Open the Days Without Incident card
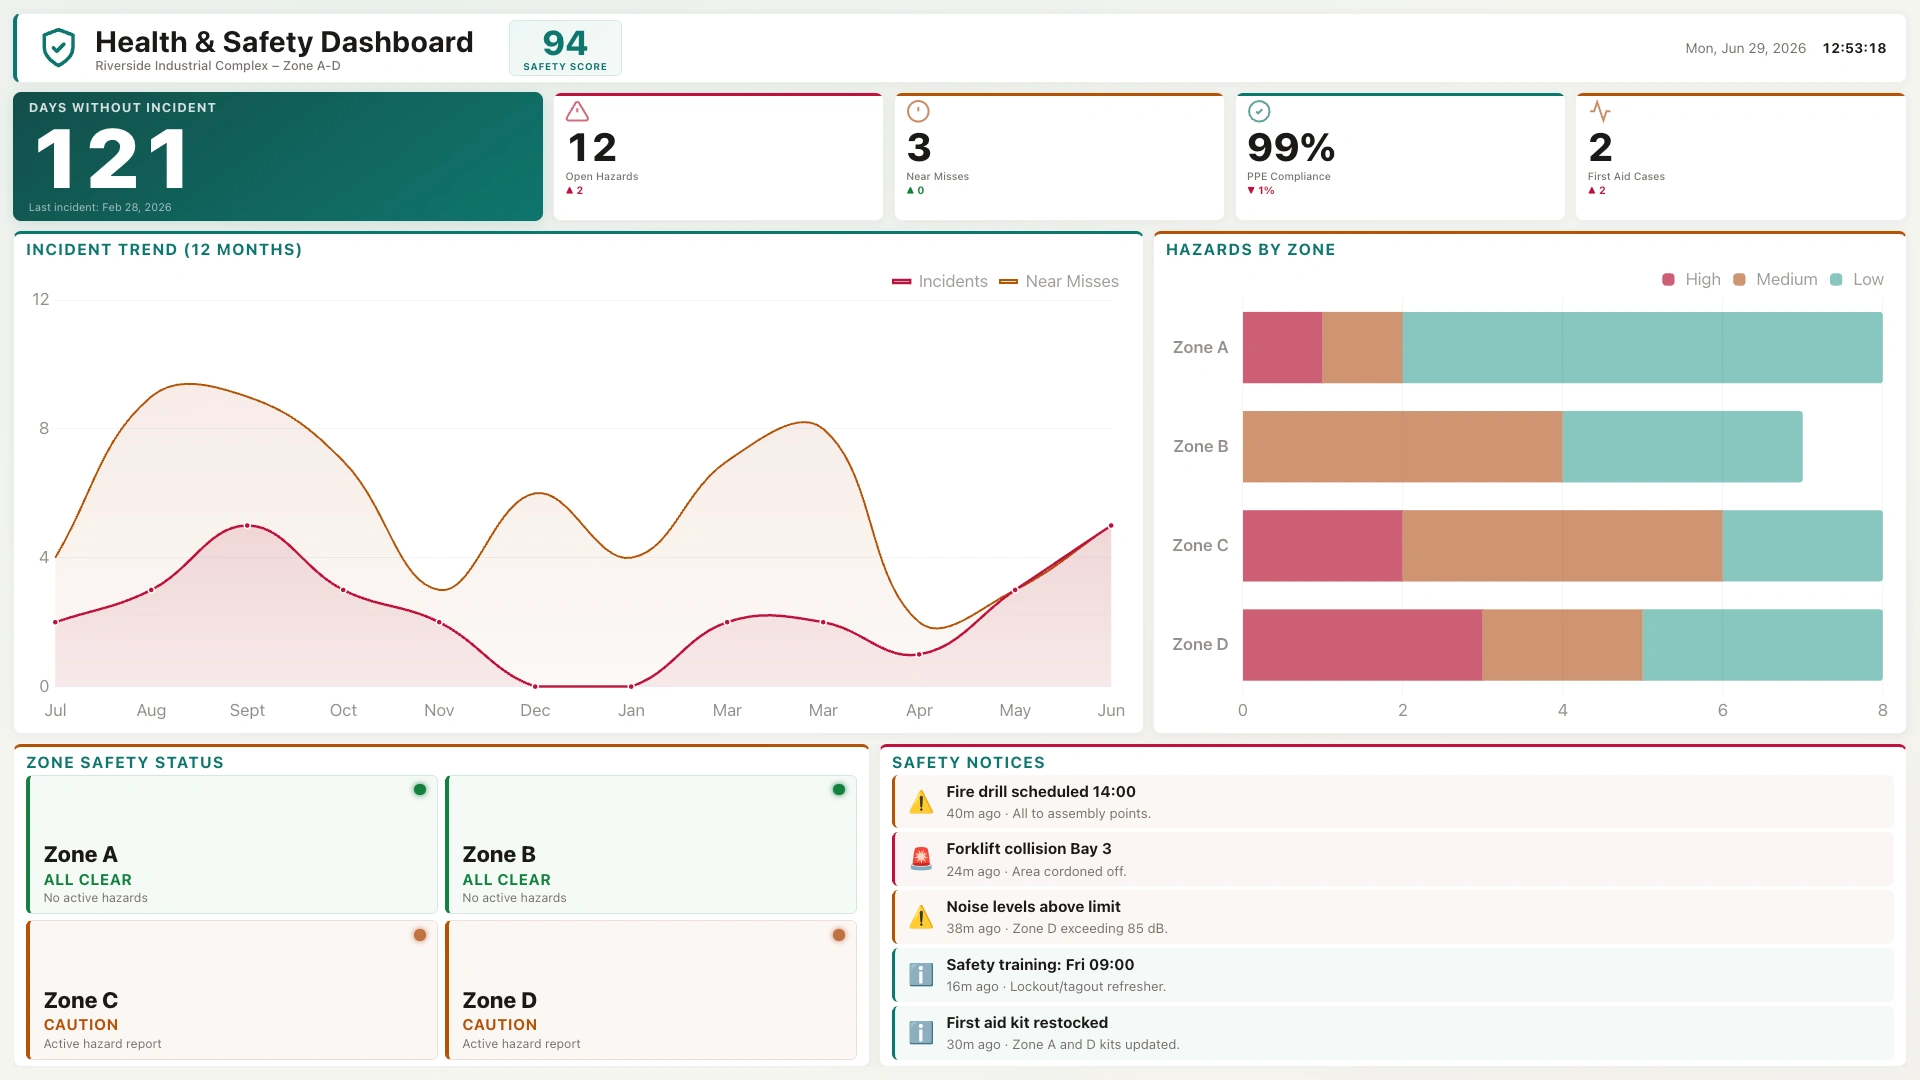The width and height of the screenshot is (1920, 1080). (278, 157)
